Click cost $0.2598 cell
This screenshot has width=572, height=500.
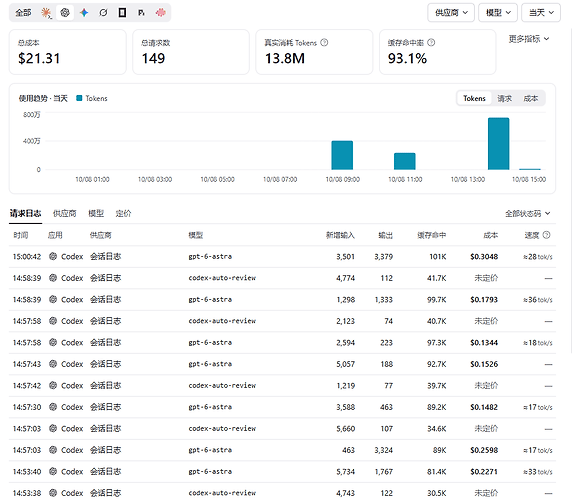click(484, 450)
